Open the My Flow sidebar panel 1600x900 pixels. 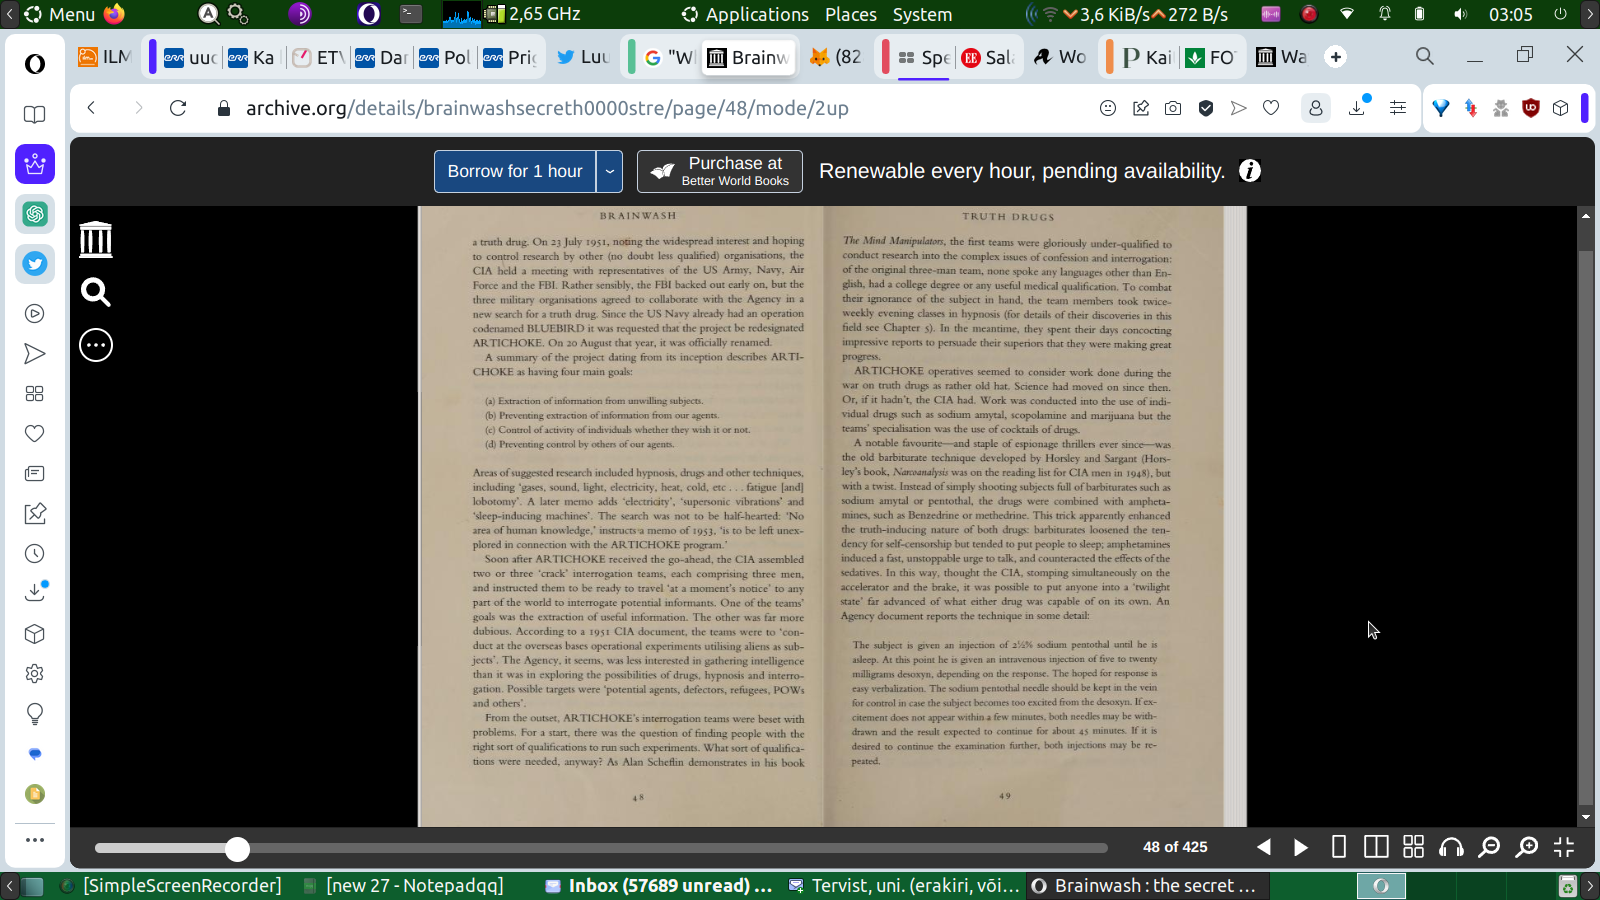click(x=35, y=354)
